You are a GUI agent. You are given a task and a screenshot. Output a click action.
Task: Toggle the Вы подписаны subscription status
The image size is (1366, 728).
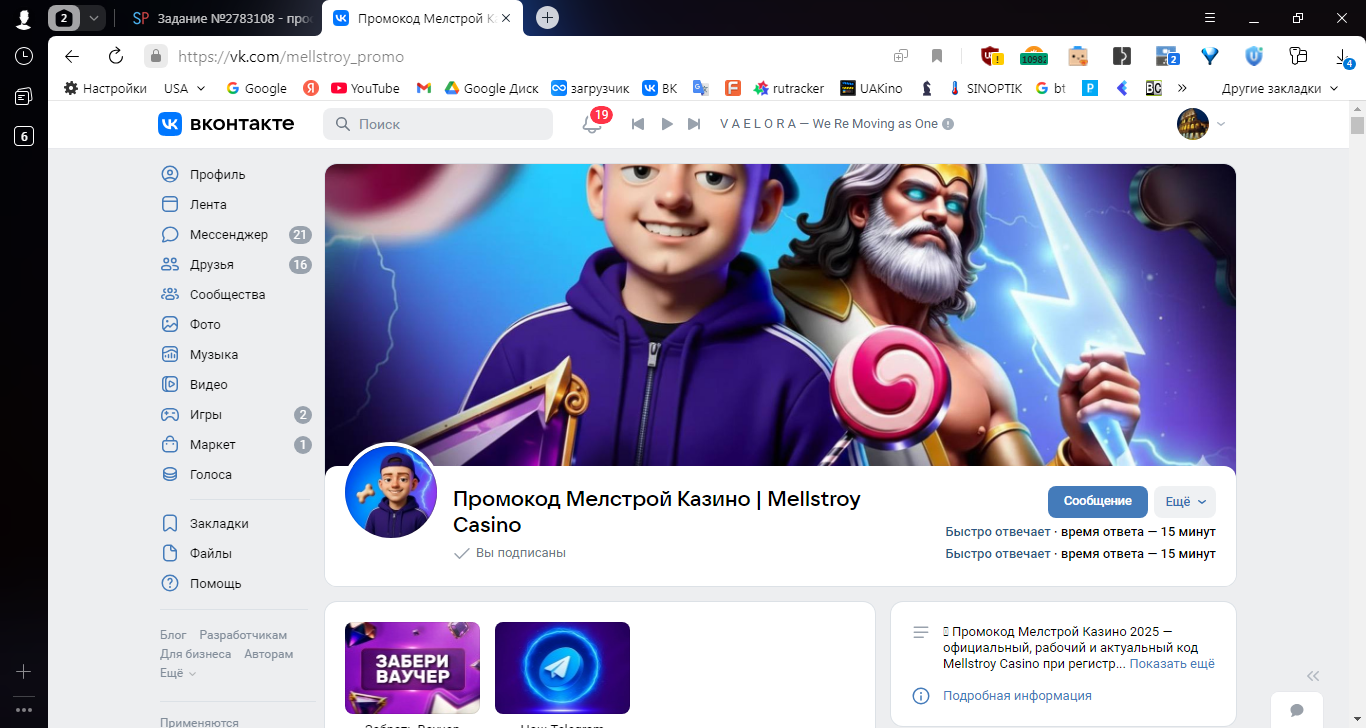pyautogui.click(x=510, y=553)
